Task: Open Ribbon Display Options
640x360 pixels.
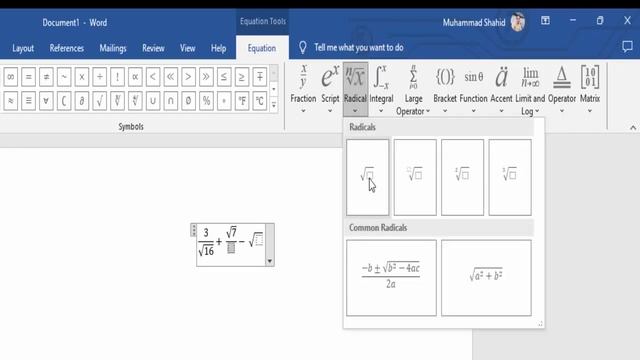Action: click(545, 20)
